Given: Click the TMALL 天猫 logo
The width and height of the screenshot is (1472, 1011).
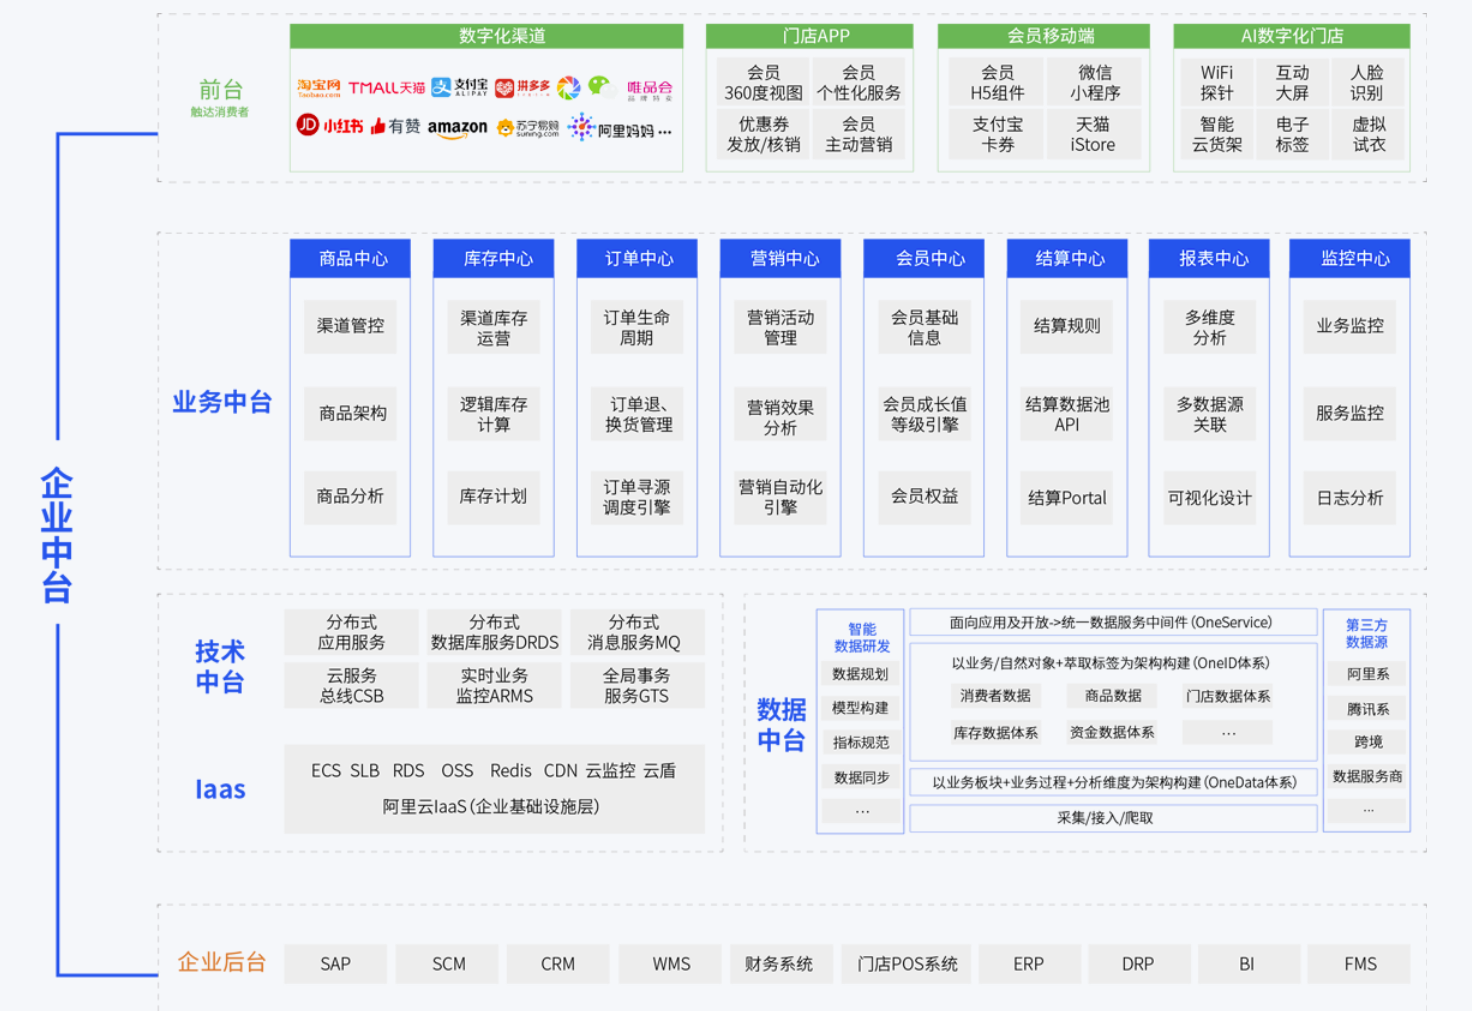Looking at the screenshot, I should pyautogui.click(x=386, y=88).
